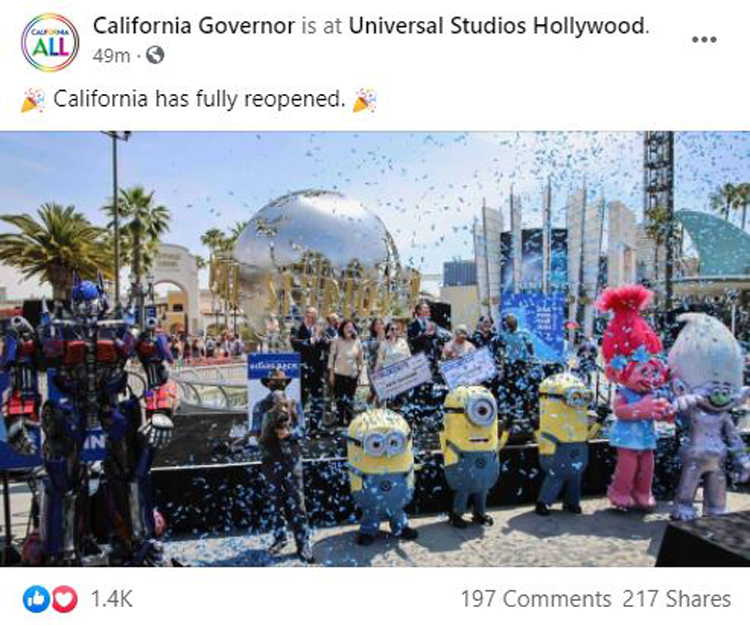This screenshot has width=750, height=625.
Task: Show the 1.4K reactions list
Action: pyautogui.click(x=111, y=599)
